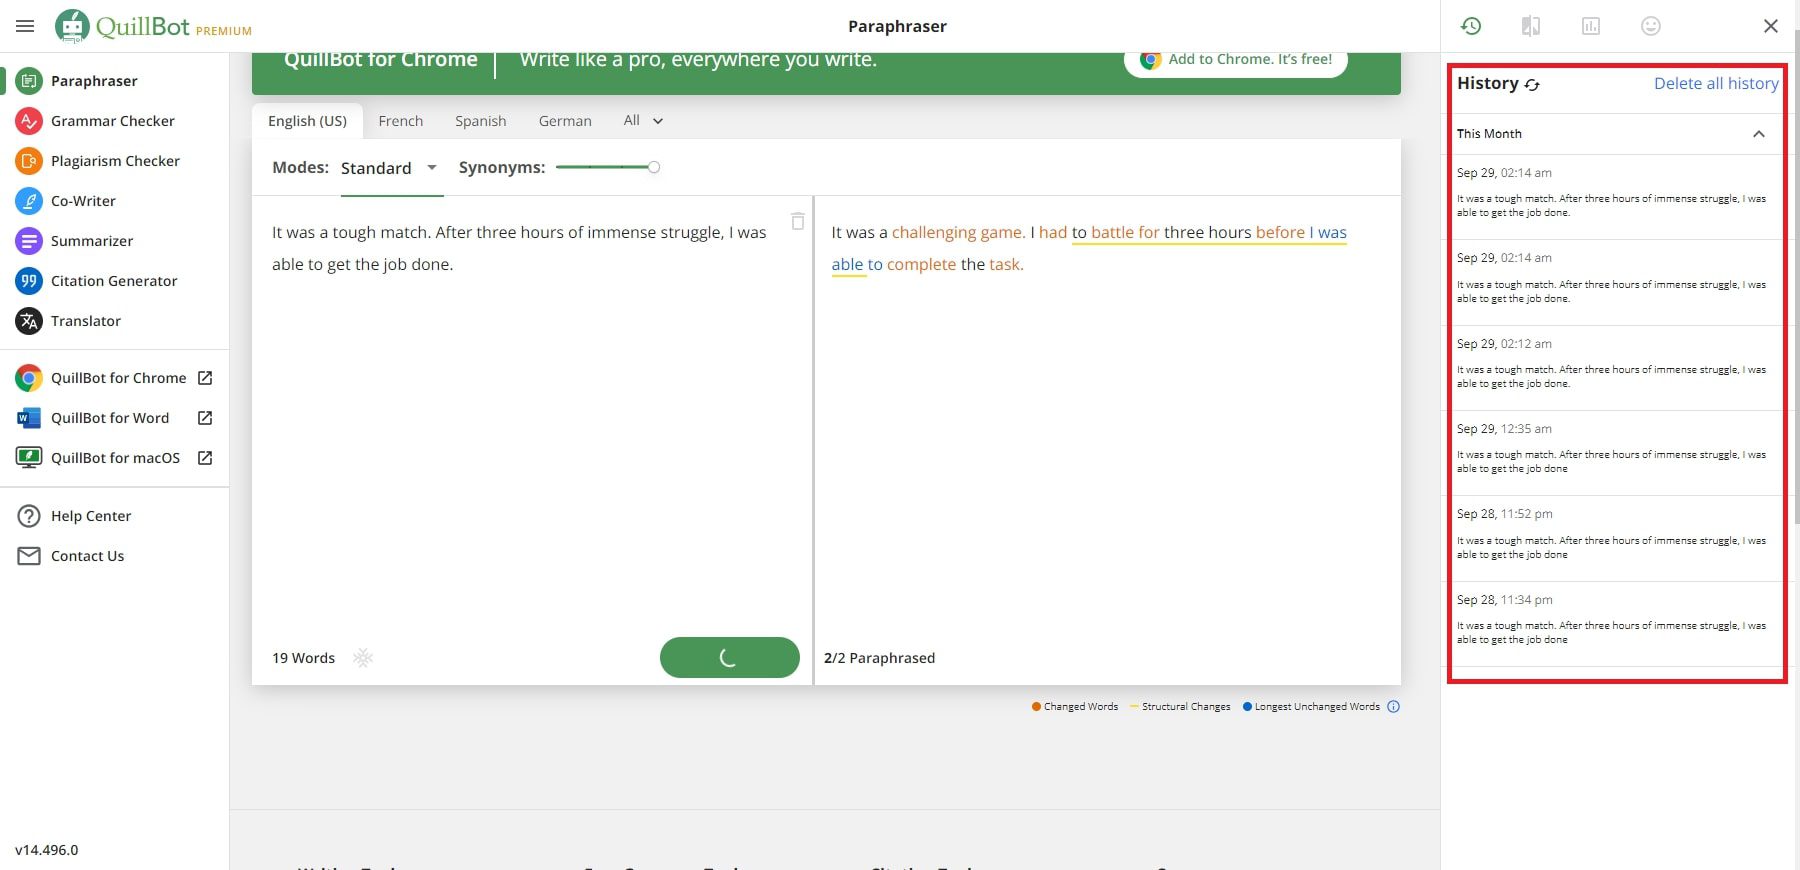Refresh history using the sync icon
This screenshot has height=870, width=1800.
(x=1532, y=85)
